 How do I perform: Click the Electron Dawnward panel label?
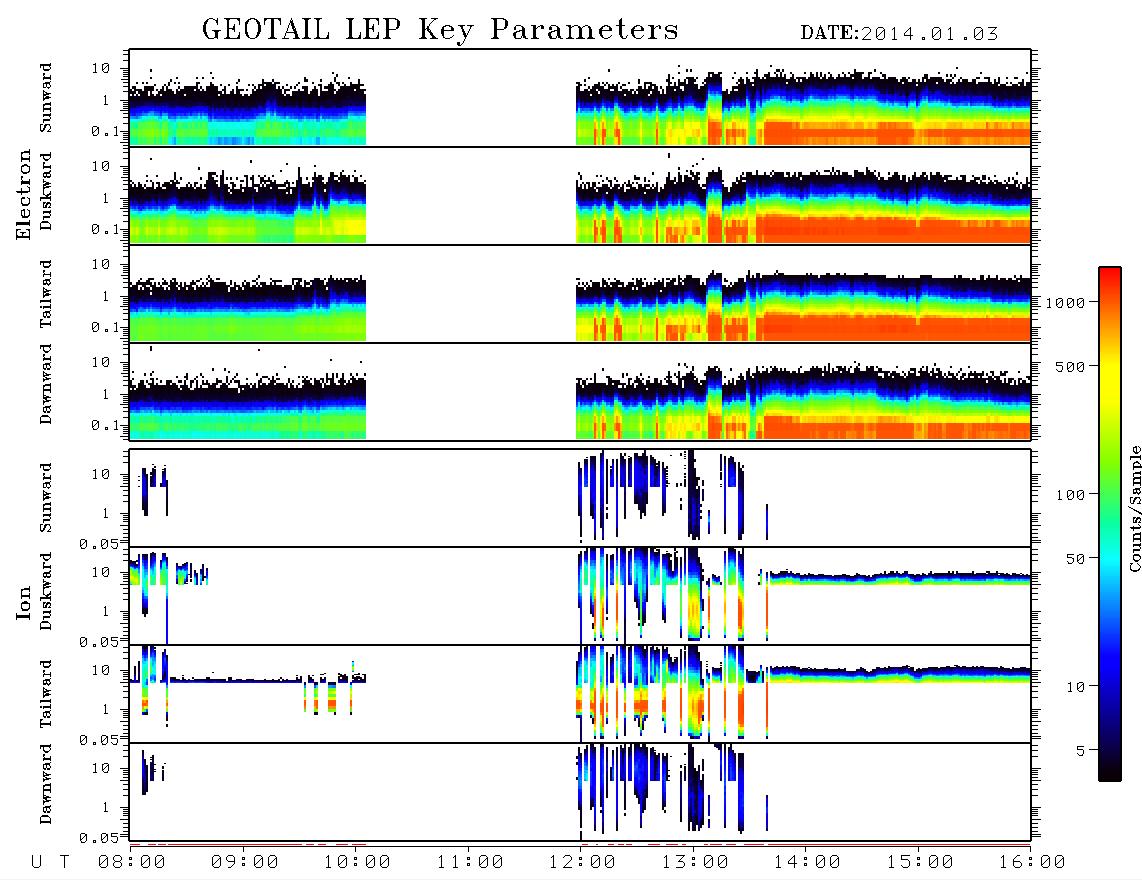46,385
